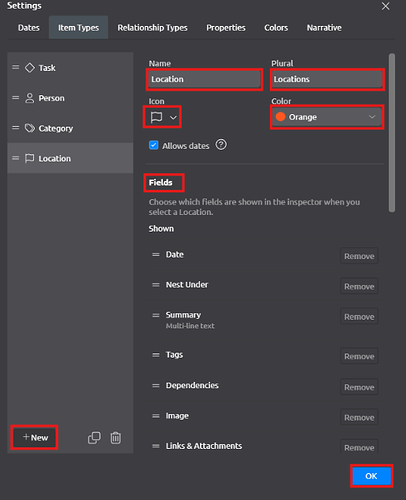Screen dimensions: 406x500
Task: Toggle the Allows dates checkbox
Action: [x=154, y=145]
